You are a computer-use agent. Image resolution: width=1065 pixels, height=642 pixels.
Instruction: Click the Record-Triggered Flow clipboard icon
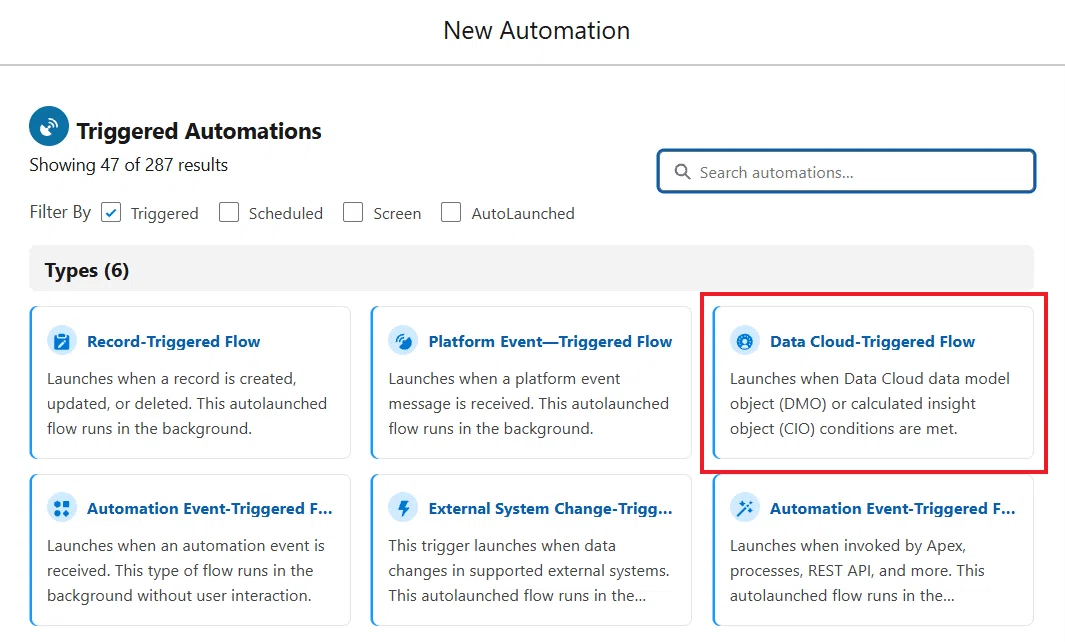click(62, 341)
